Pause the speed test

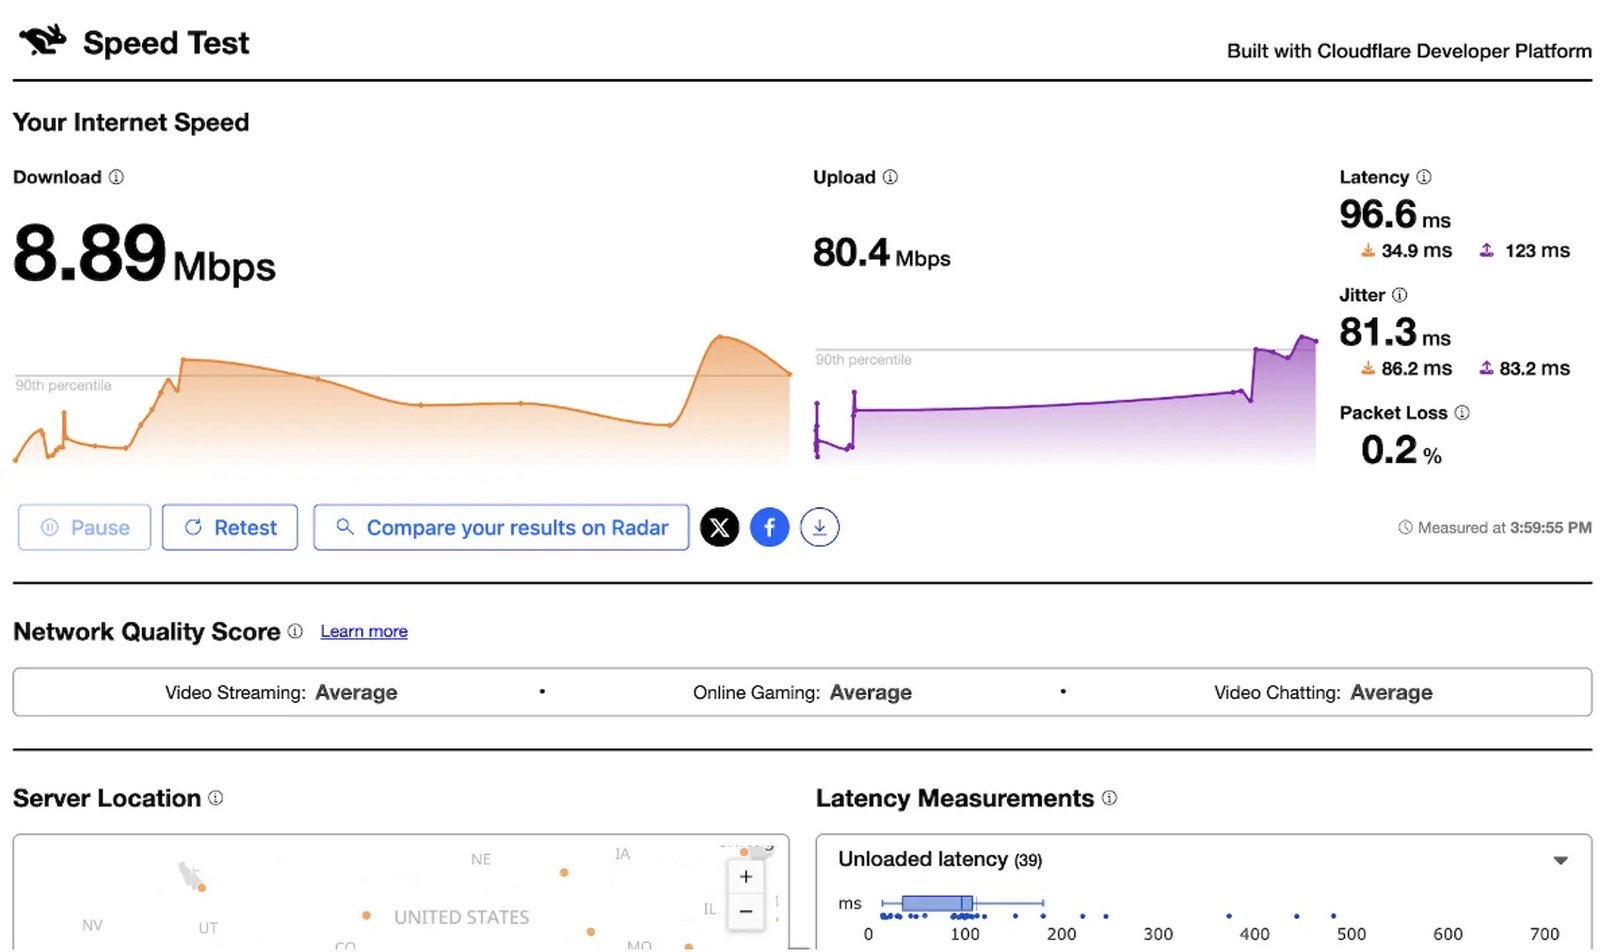point(84,527)
